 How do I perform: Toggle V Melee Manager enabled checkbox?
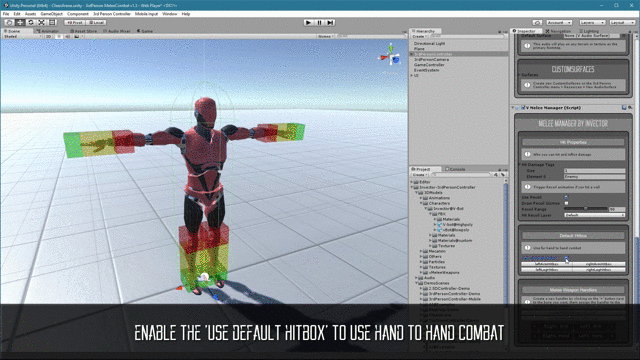click(523, 108)
